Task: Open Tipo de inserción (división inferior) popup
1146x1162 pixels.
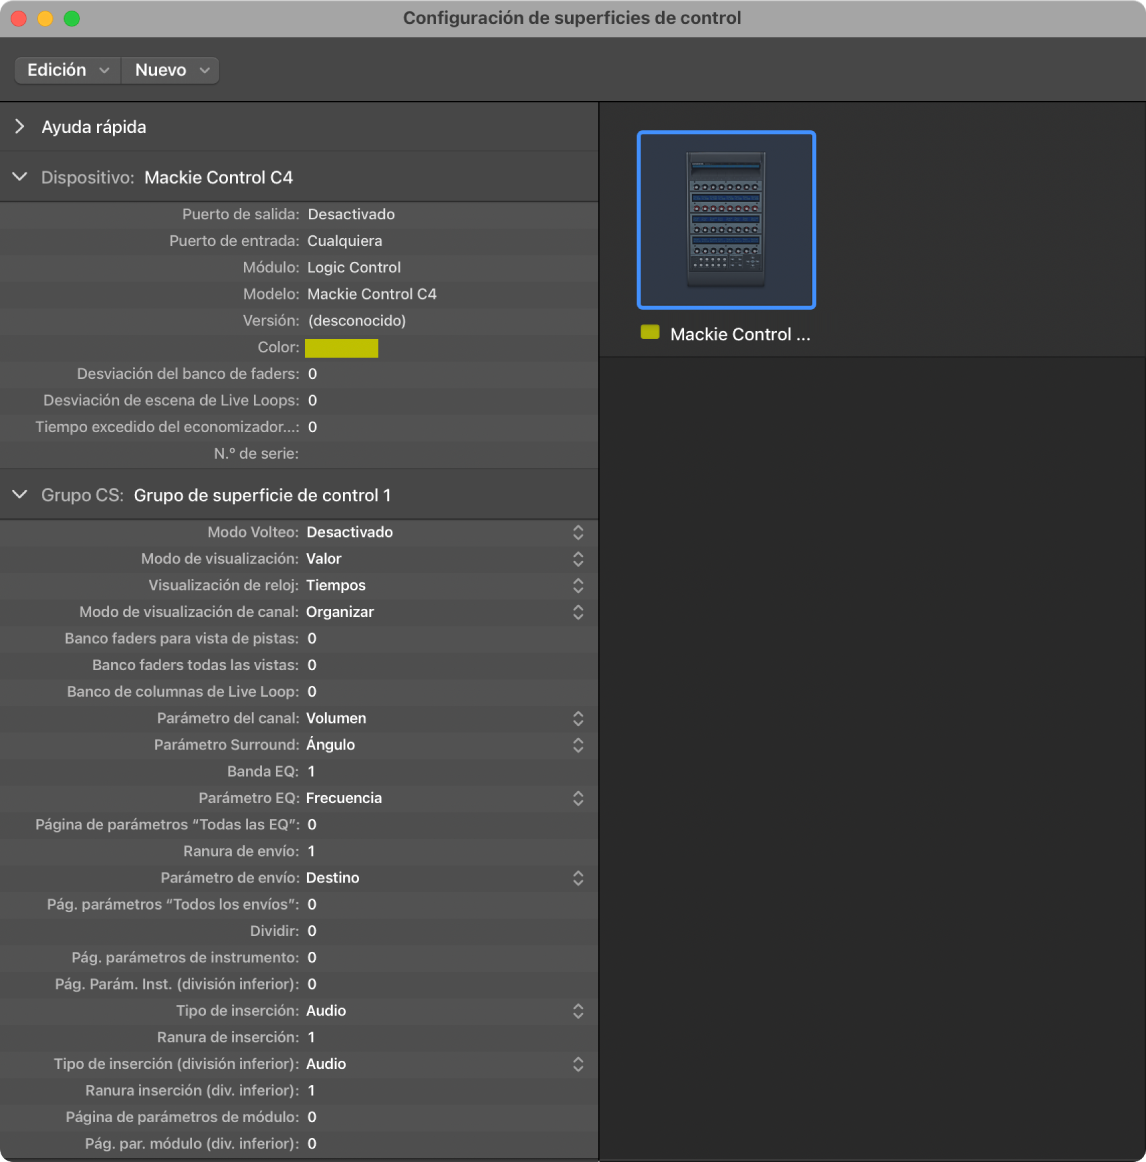Action: pos(578,1063)
